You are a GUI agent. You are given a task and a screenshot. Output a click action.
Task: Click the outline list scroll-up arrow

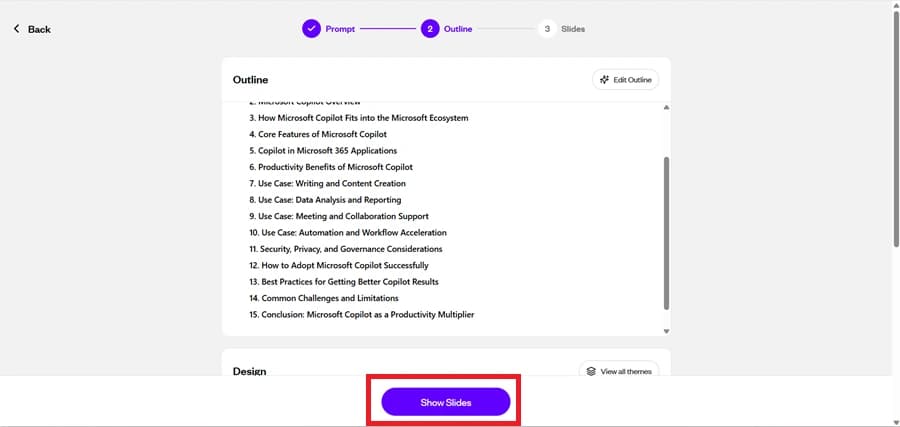tap(666, 107)
